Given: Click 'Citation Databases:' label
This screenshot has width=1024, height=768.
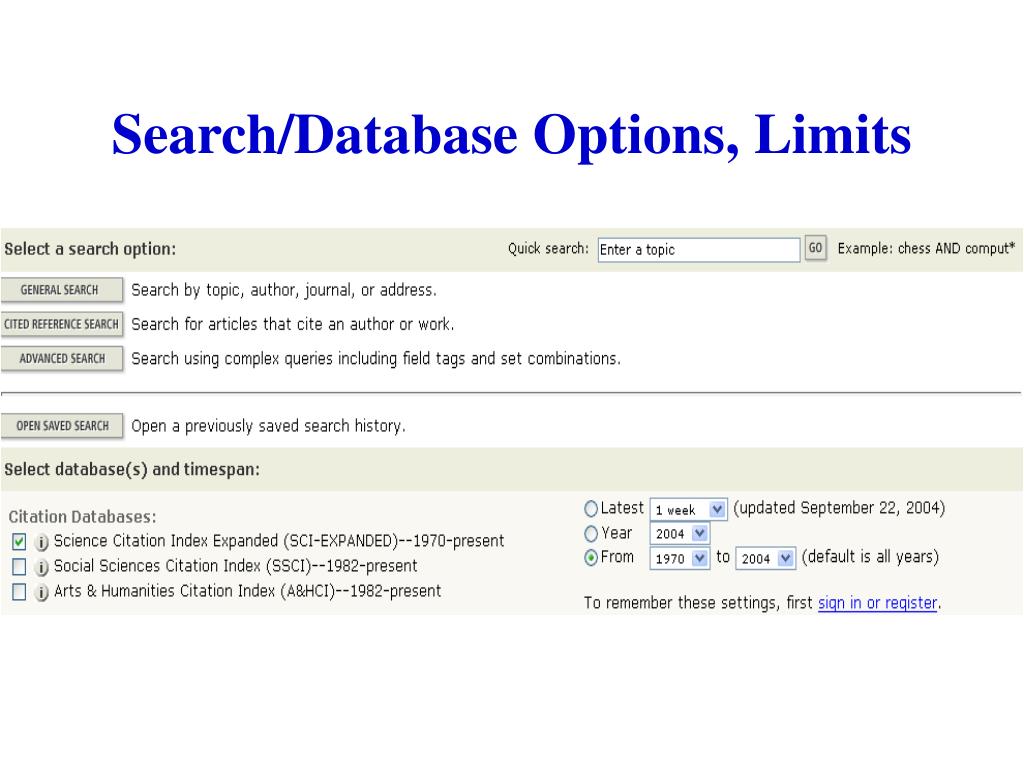Looking at the screenshot, I should [x=82, y=517].
